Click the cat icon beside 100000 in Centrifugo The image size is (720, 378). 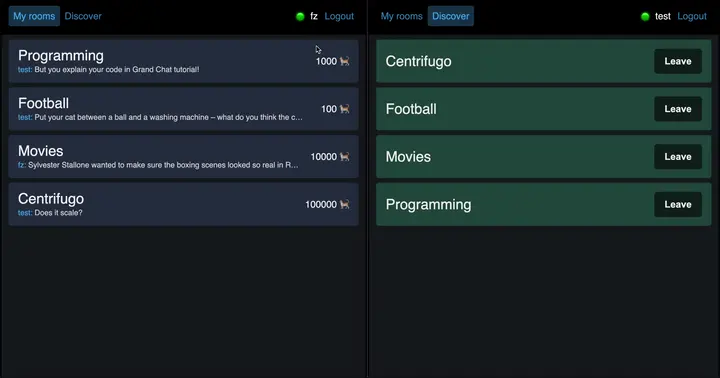tap(344, 204)
